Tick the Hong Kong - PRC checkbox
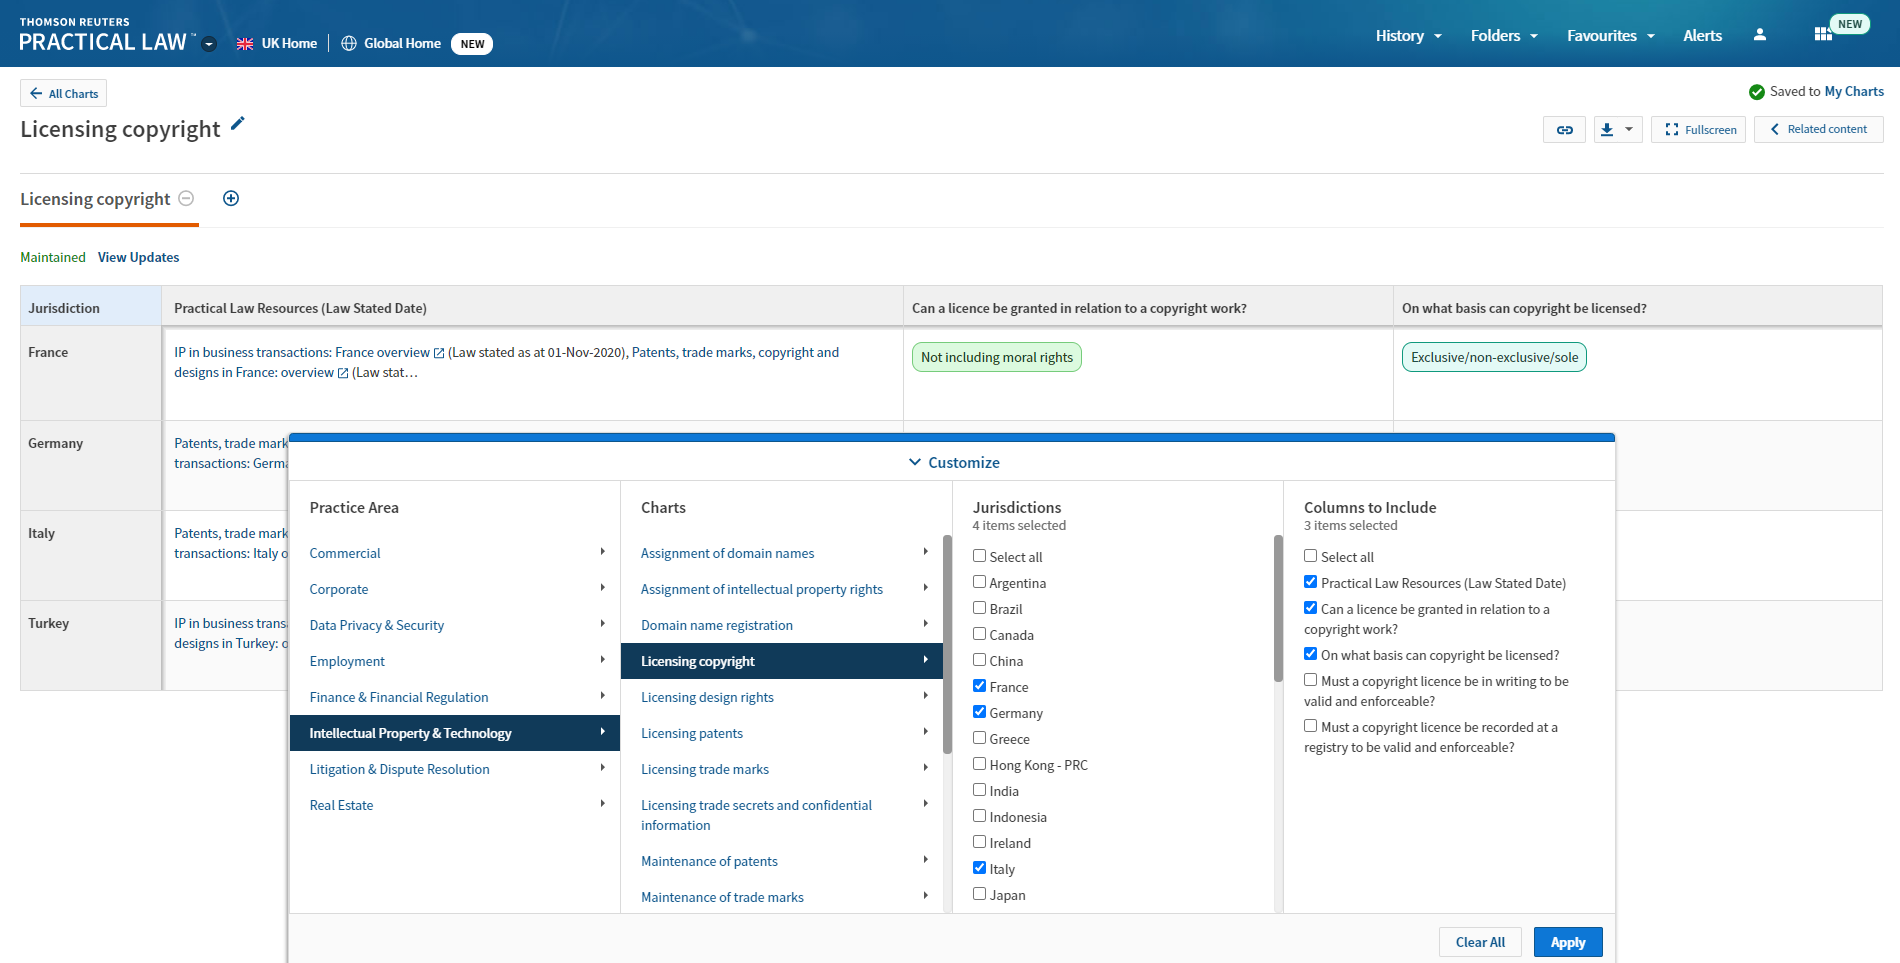The height and width of the screenshot is (963, 1900). click(x=979, y=764)
